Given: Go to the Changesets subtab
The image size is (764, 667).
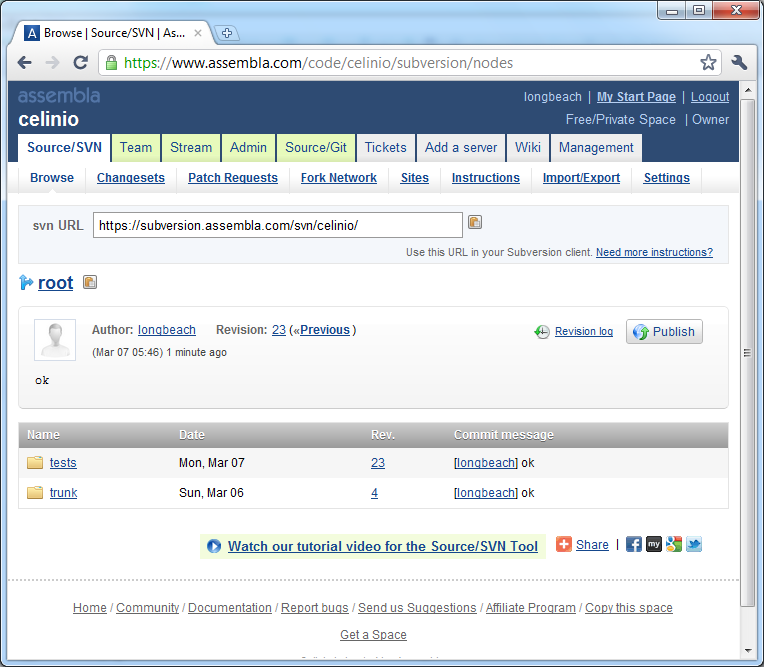Looking at the screenshot, I should [x=131, y=178].
